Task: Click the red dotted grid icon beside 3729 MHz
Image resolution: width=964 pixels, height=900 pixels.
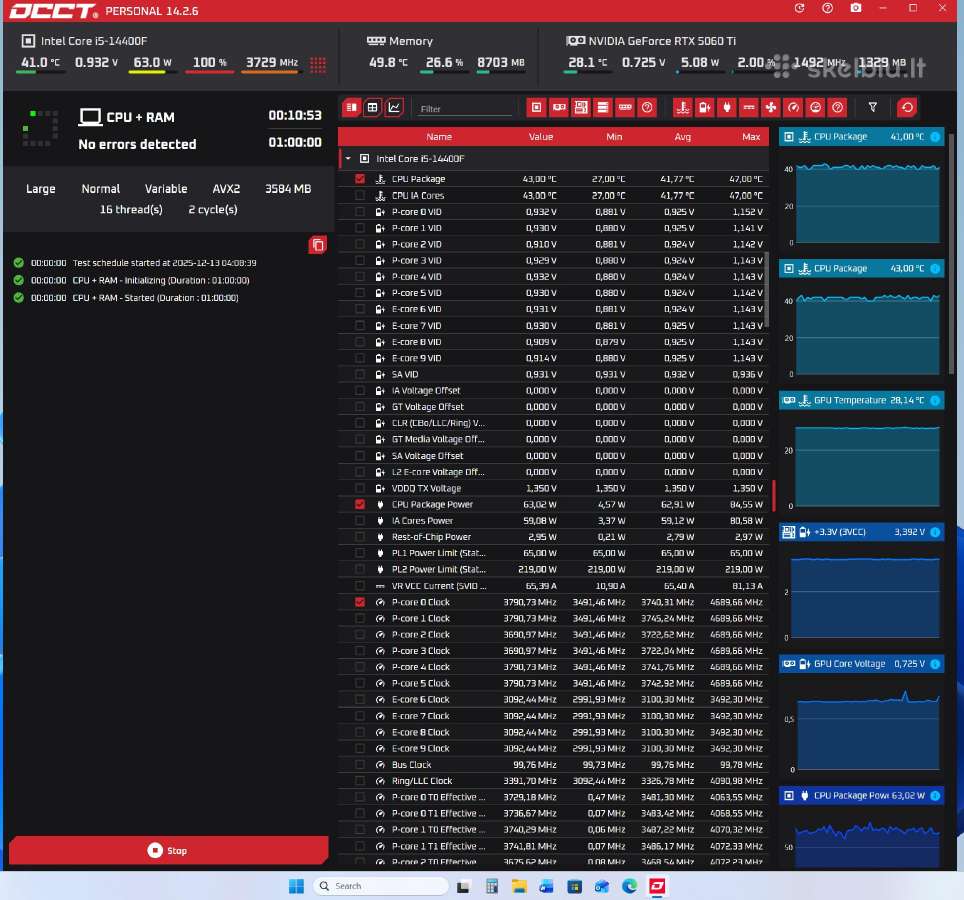Action: pyautogui.click(x=318, y=65)
